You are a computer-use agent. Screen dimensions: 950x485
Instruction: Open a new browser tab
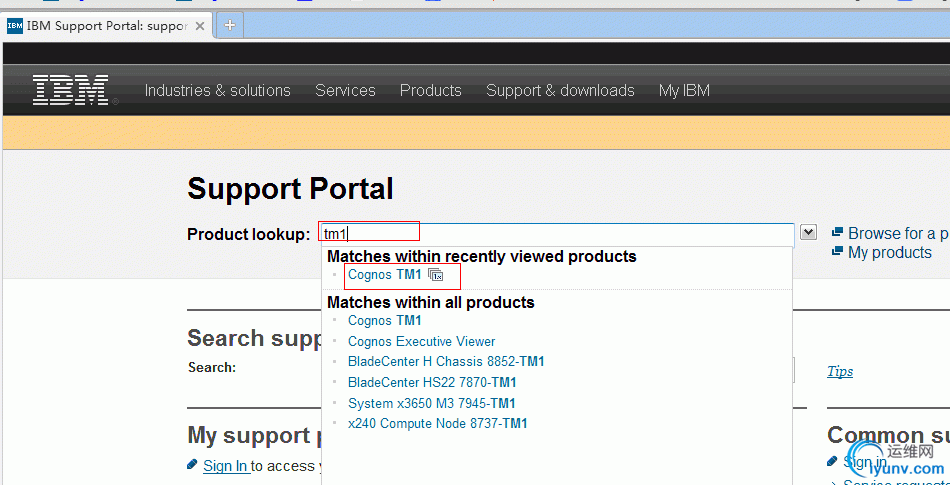(x=229, y=25)
